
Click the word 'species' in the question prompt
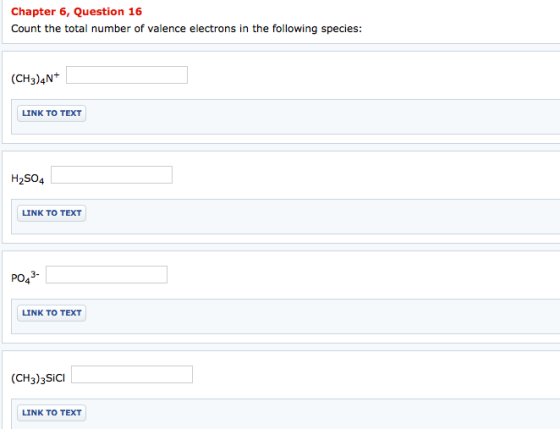pyautogui.click(x=341, y=29)
